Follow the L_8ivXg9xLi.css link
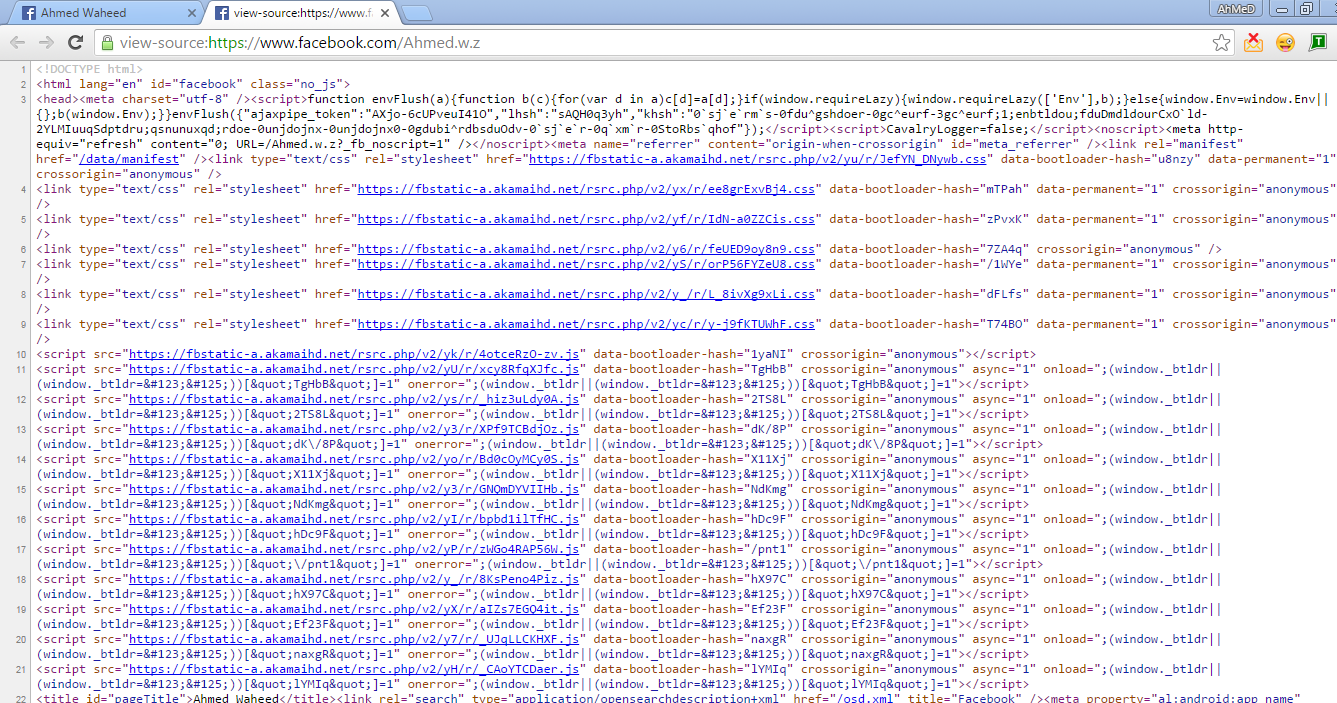Screen dimensions: 1337x703 pyautogui.click(x=586, y=294)
